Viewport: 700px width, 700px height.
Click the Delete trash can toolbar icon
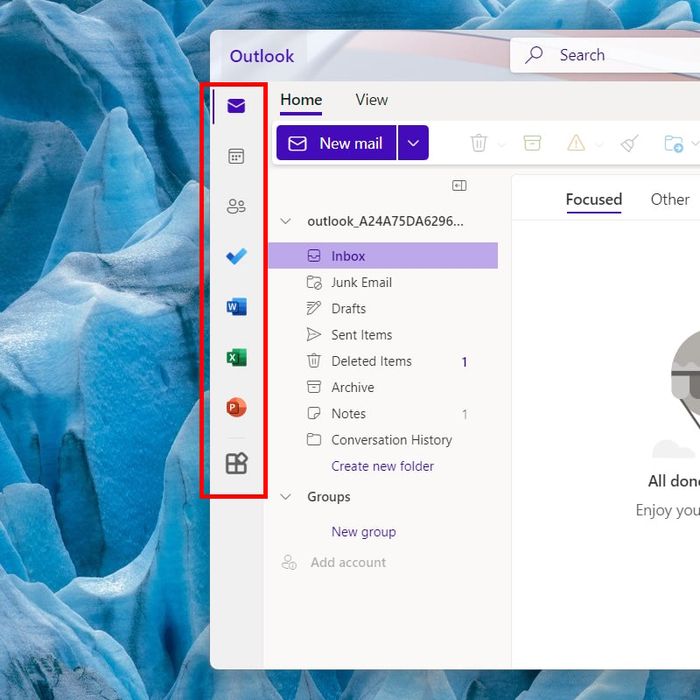click(x=479, y=143)
